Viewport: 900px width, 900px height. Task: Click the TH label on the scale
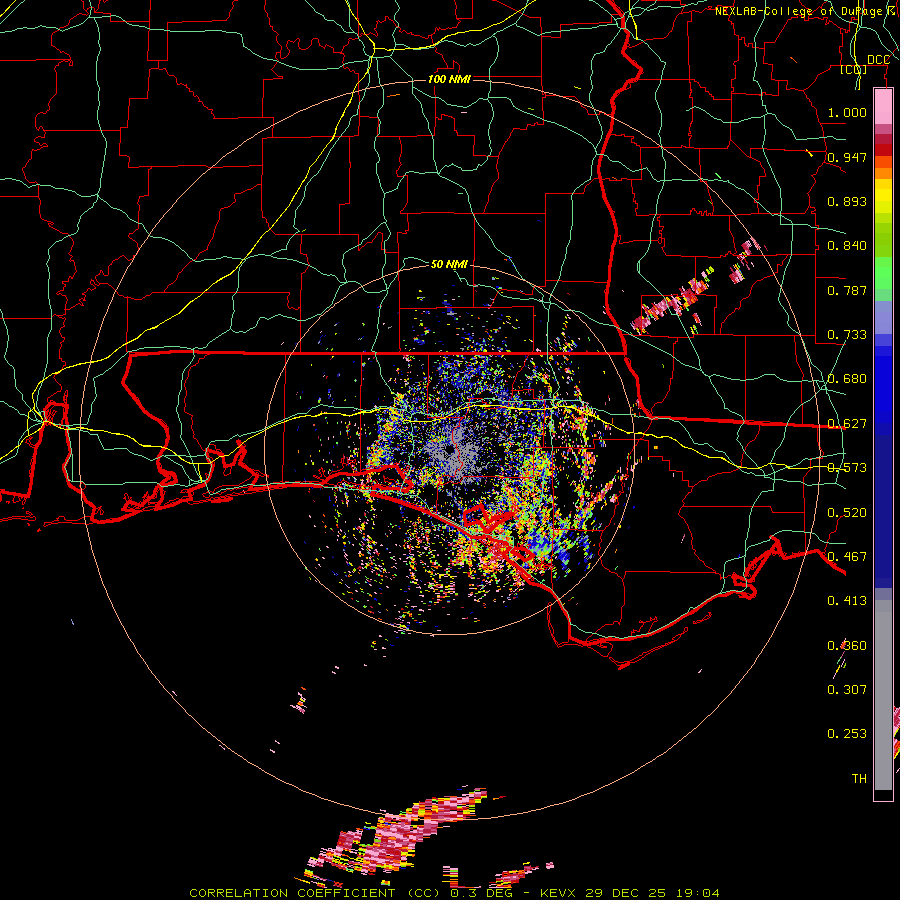coord(859,779)
